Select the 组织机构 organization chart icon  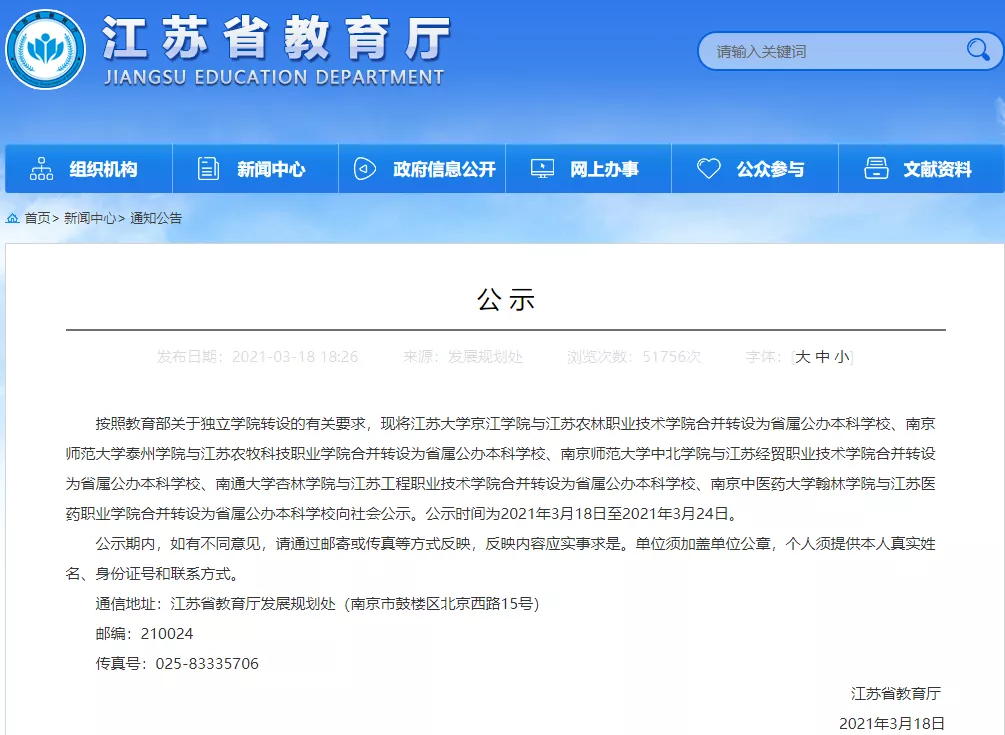click(x=42, y=168)
